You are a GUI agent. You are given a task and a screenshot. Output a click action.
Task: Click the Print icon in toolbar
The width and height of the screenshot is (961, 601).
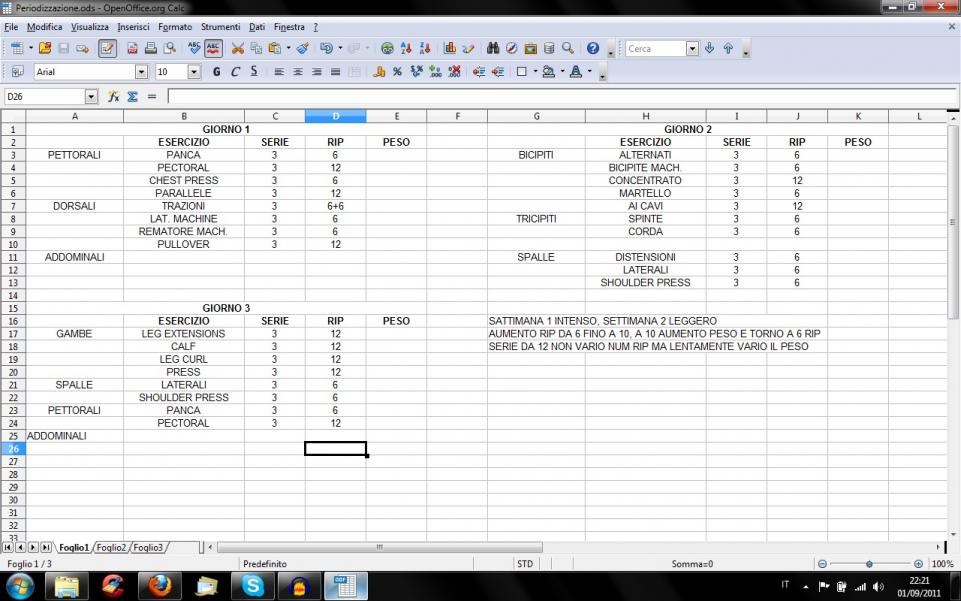coord(151,48)
